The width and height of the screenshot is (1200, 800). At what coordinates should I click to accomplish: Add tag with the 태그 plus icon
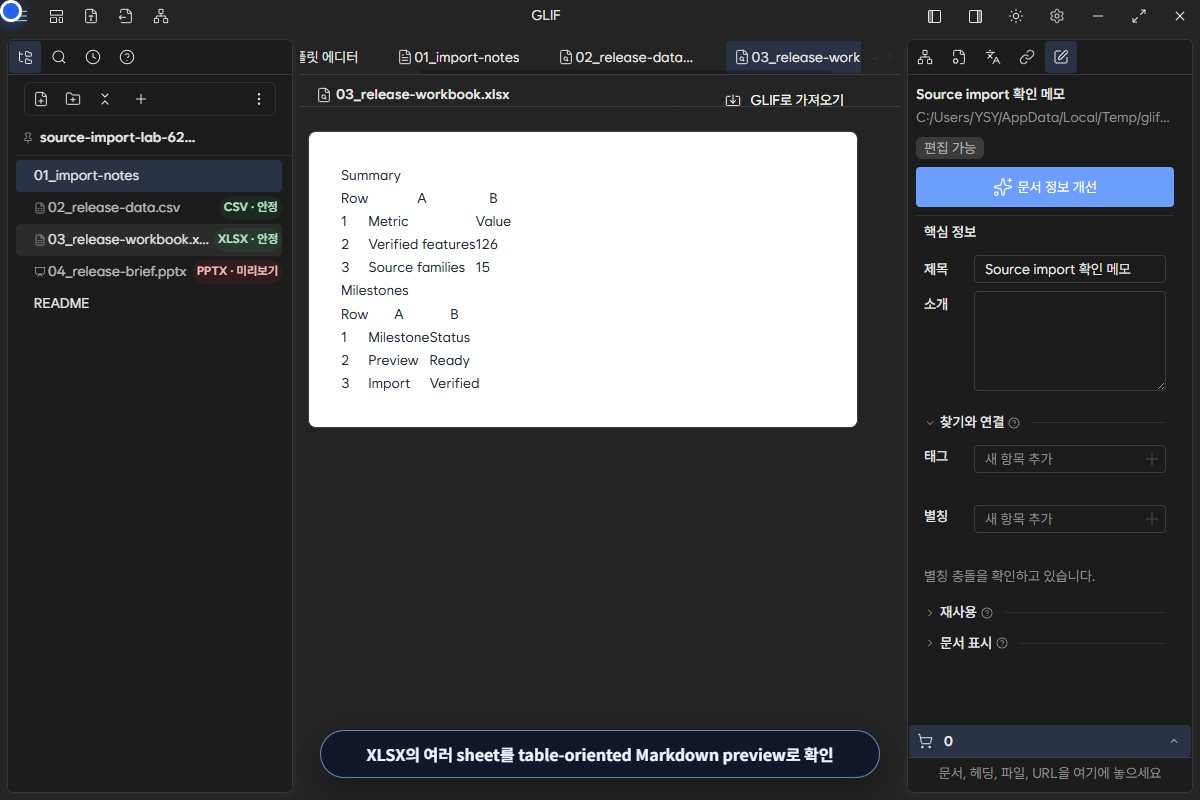pyautogui.click(x=1152, y=459)
